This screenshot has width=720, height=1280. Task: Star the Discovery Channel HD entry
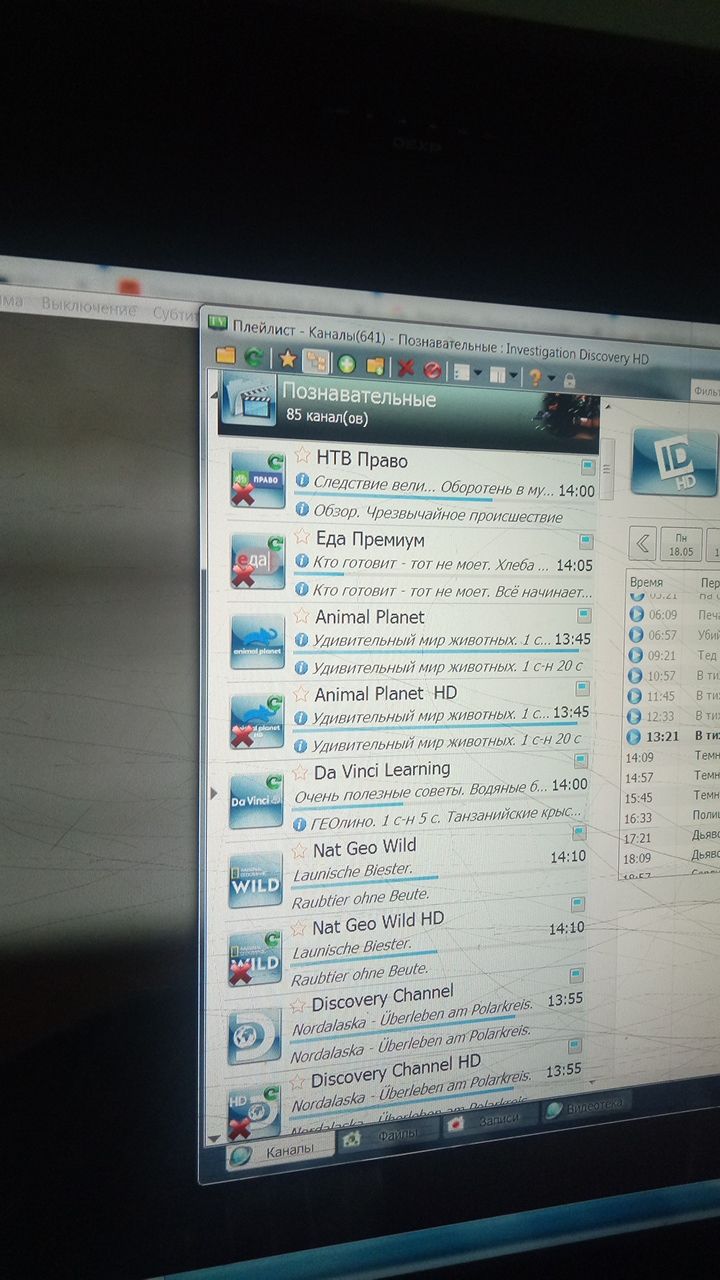(x=296, y=1081)
